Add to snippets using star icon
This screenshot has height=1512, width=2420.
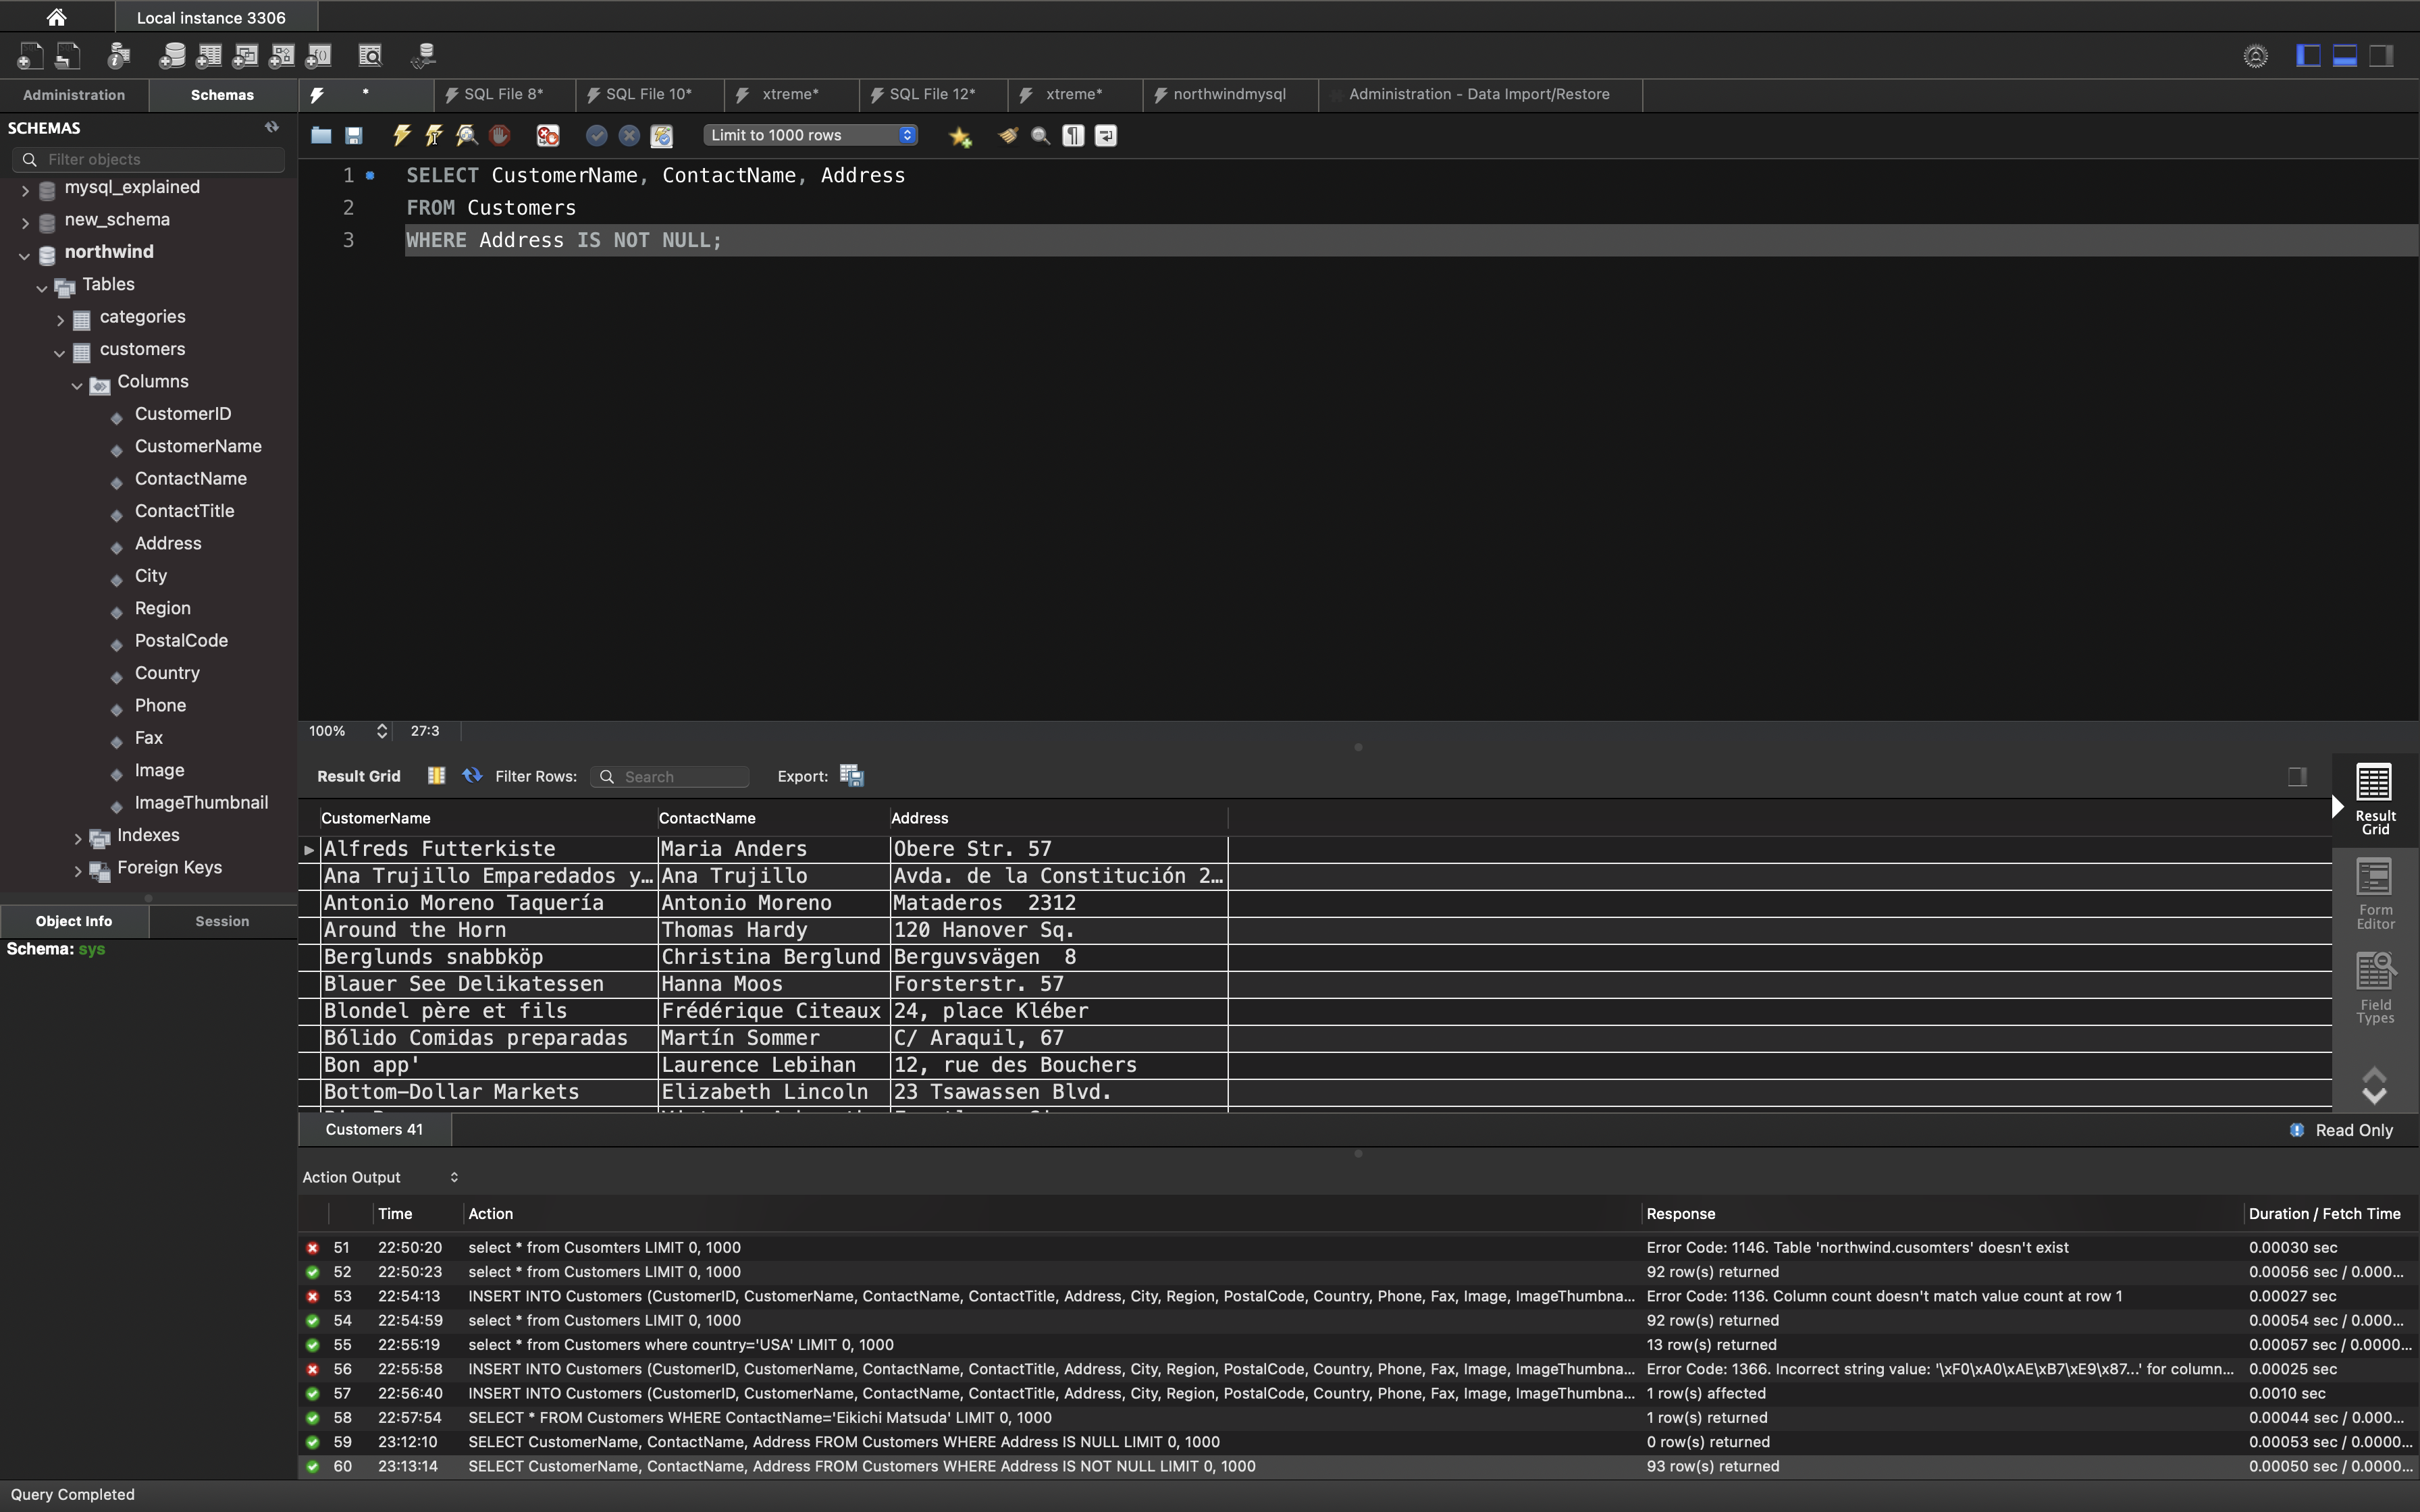click(x=960, y=137)
